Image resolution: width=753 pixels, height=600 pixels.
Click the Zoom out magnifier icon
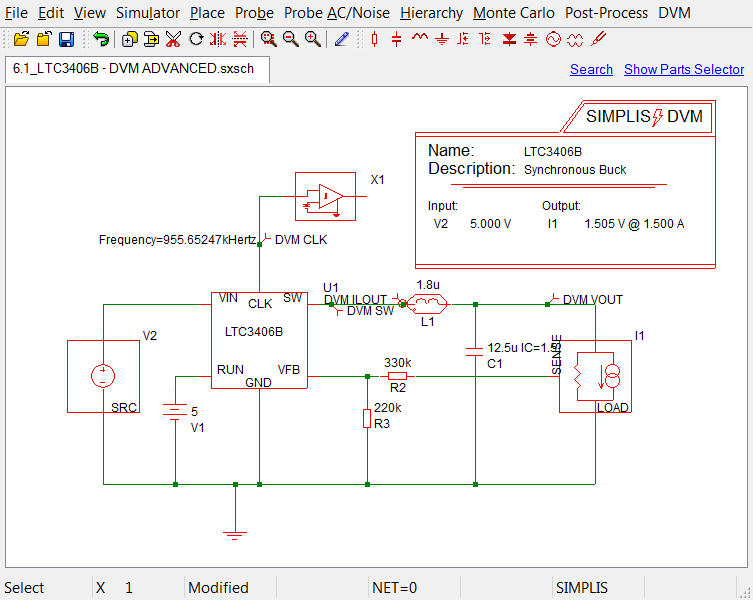pyautogui.click(x=290, y=39)
